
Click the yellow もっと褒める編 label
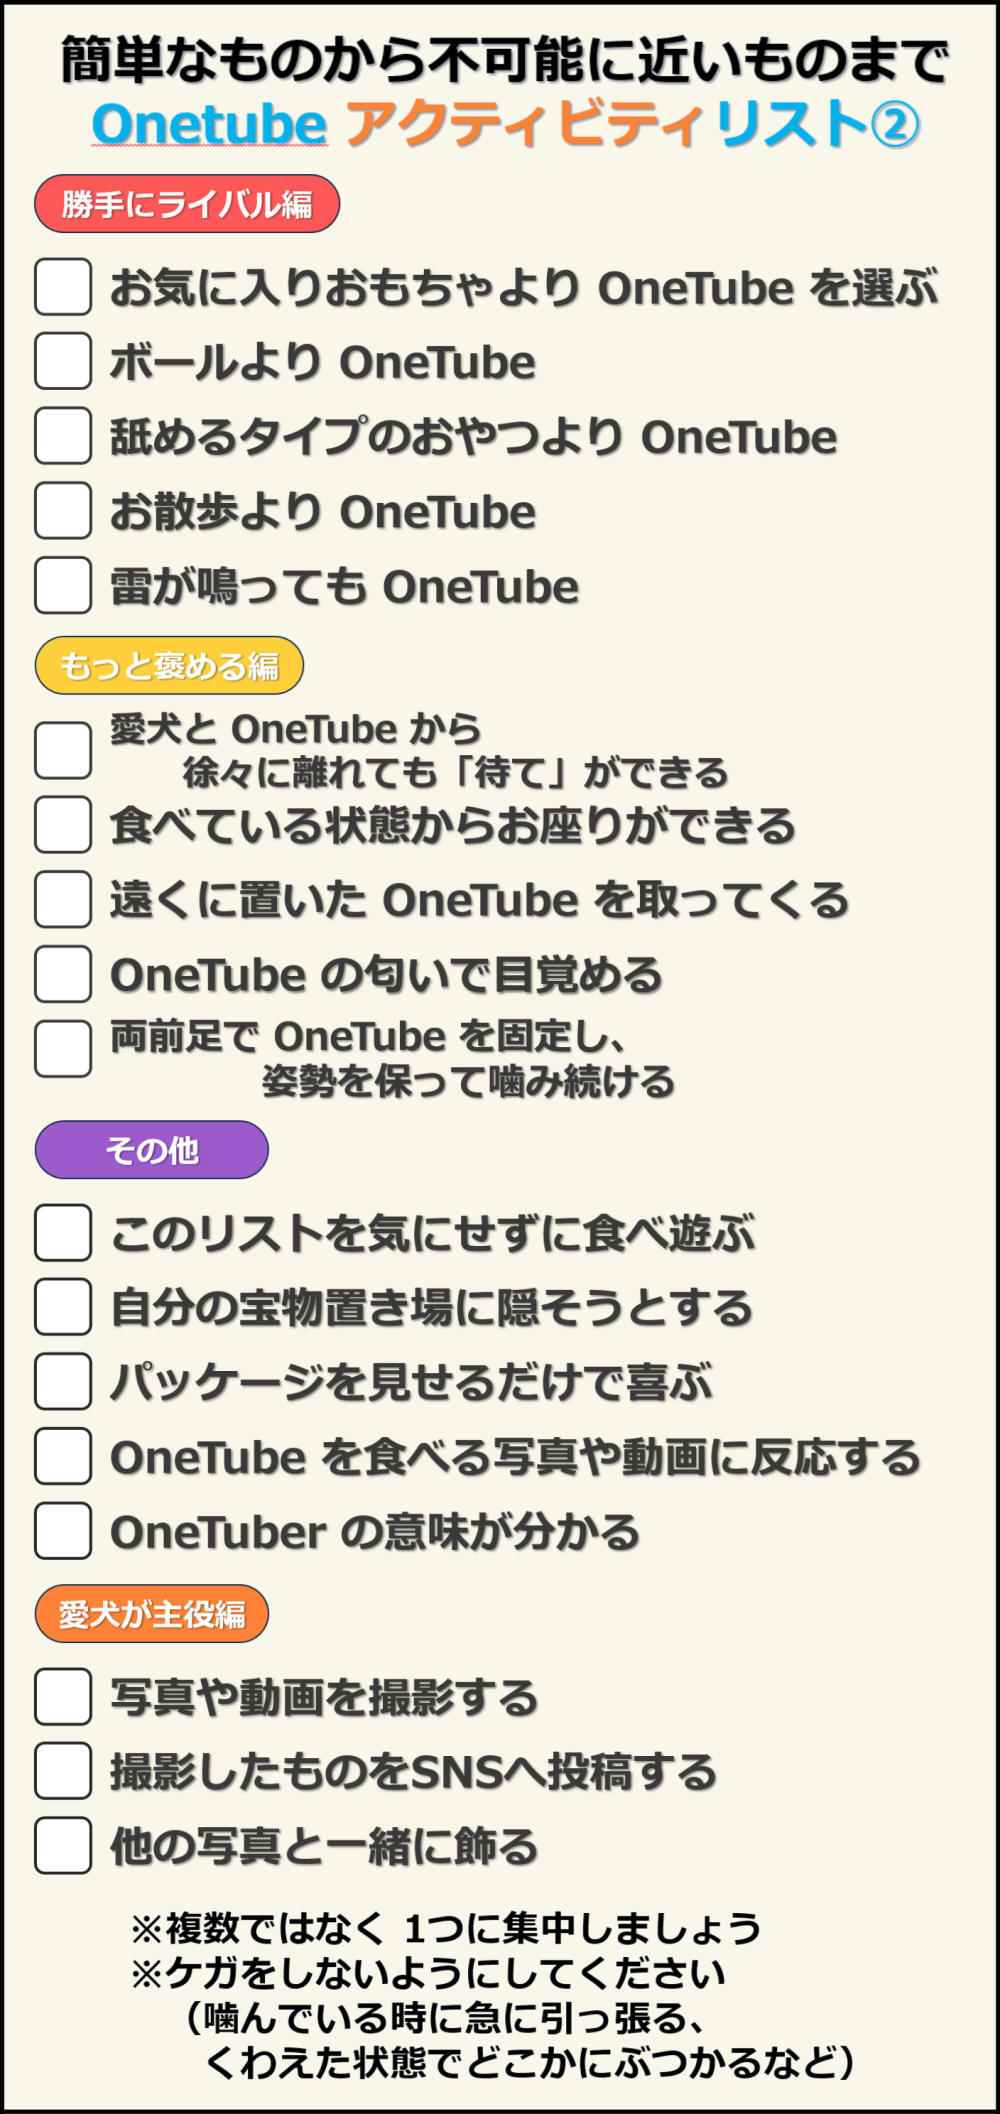pos(169,665)
